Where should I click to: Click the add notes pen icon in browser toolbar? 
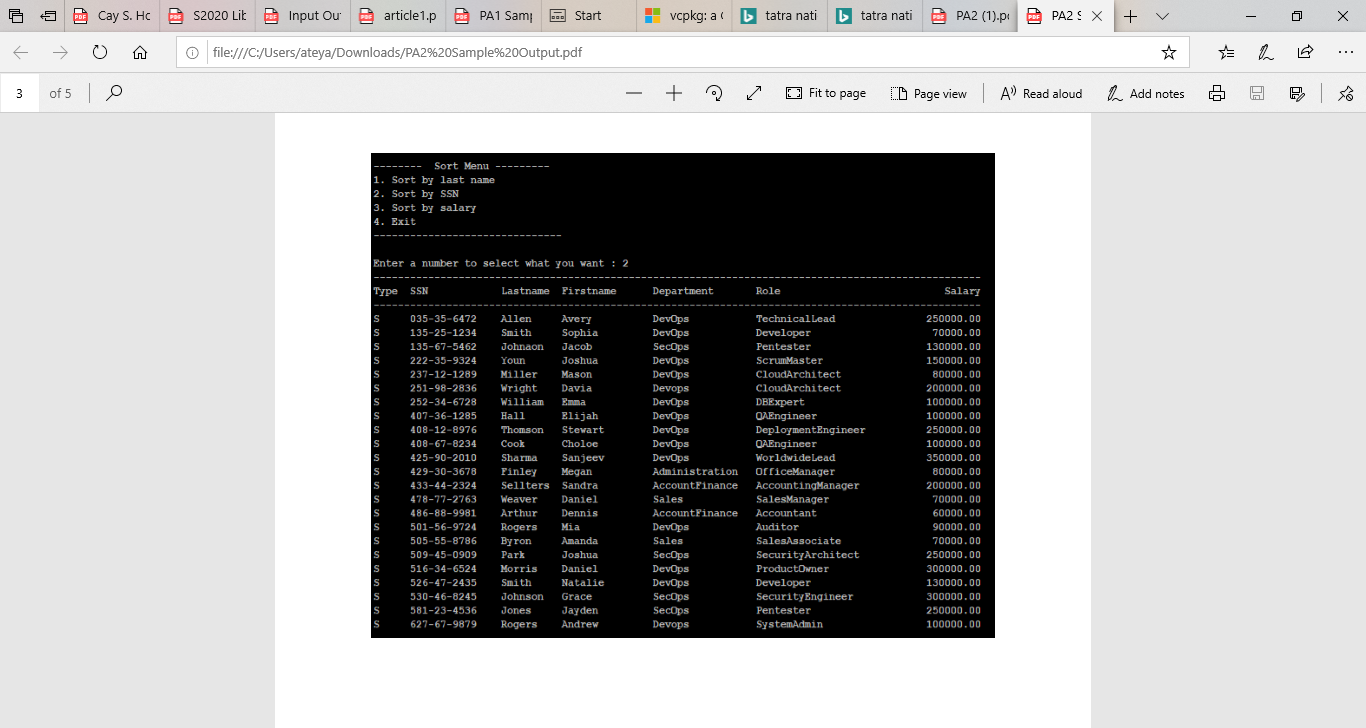tap(1265, 53)
